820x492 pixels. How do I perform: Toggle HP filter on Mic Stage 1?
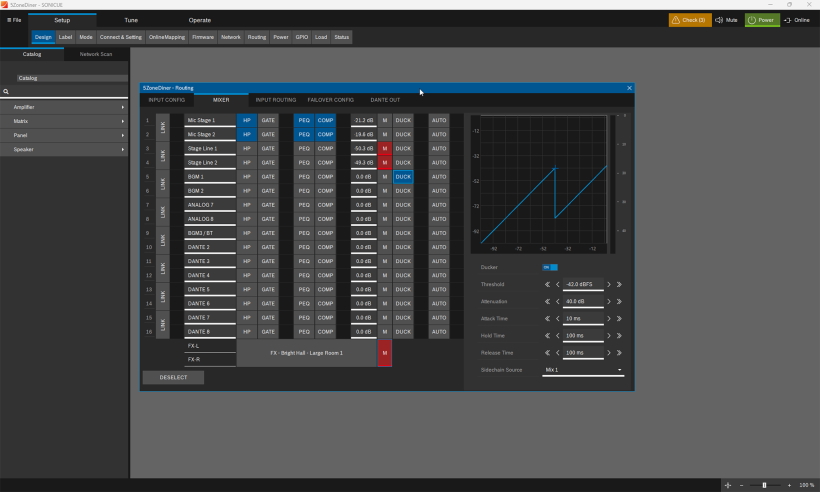[247, 120]
